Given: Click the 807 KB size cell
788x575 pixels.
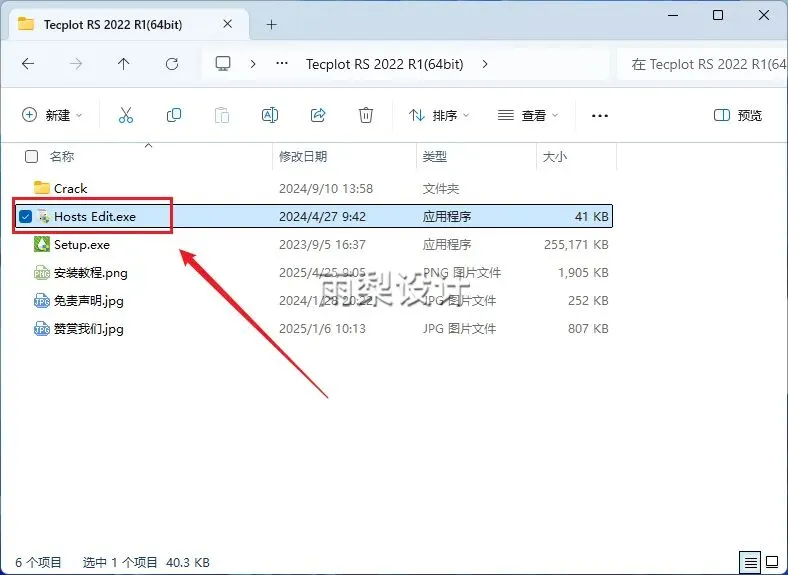Looking at the screenshot, I should pos(588,329).
